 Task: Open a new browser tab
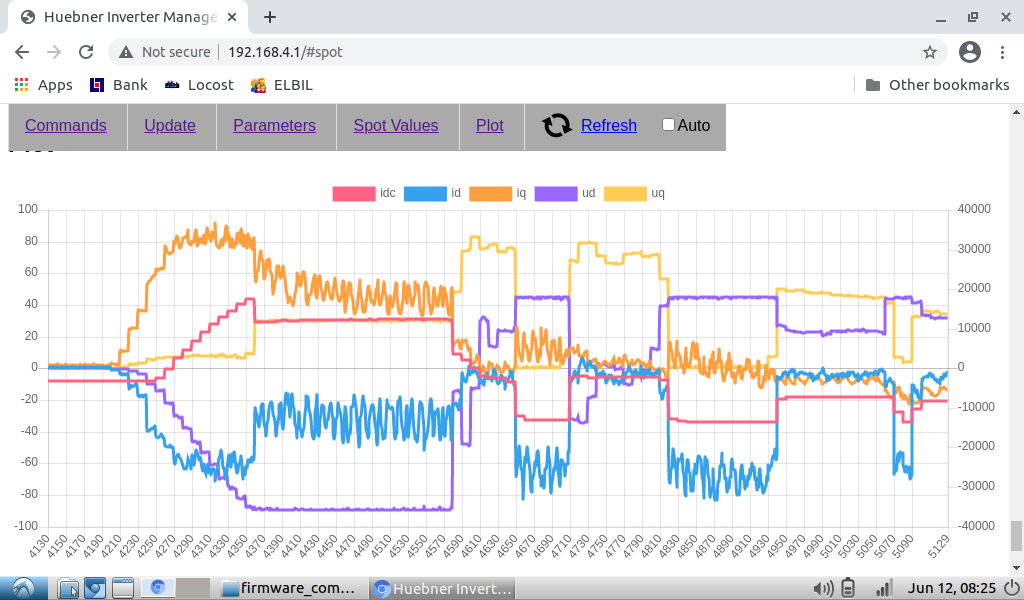(x=270, y=17)
